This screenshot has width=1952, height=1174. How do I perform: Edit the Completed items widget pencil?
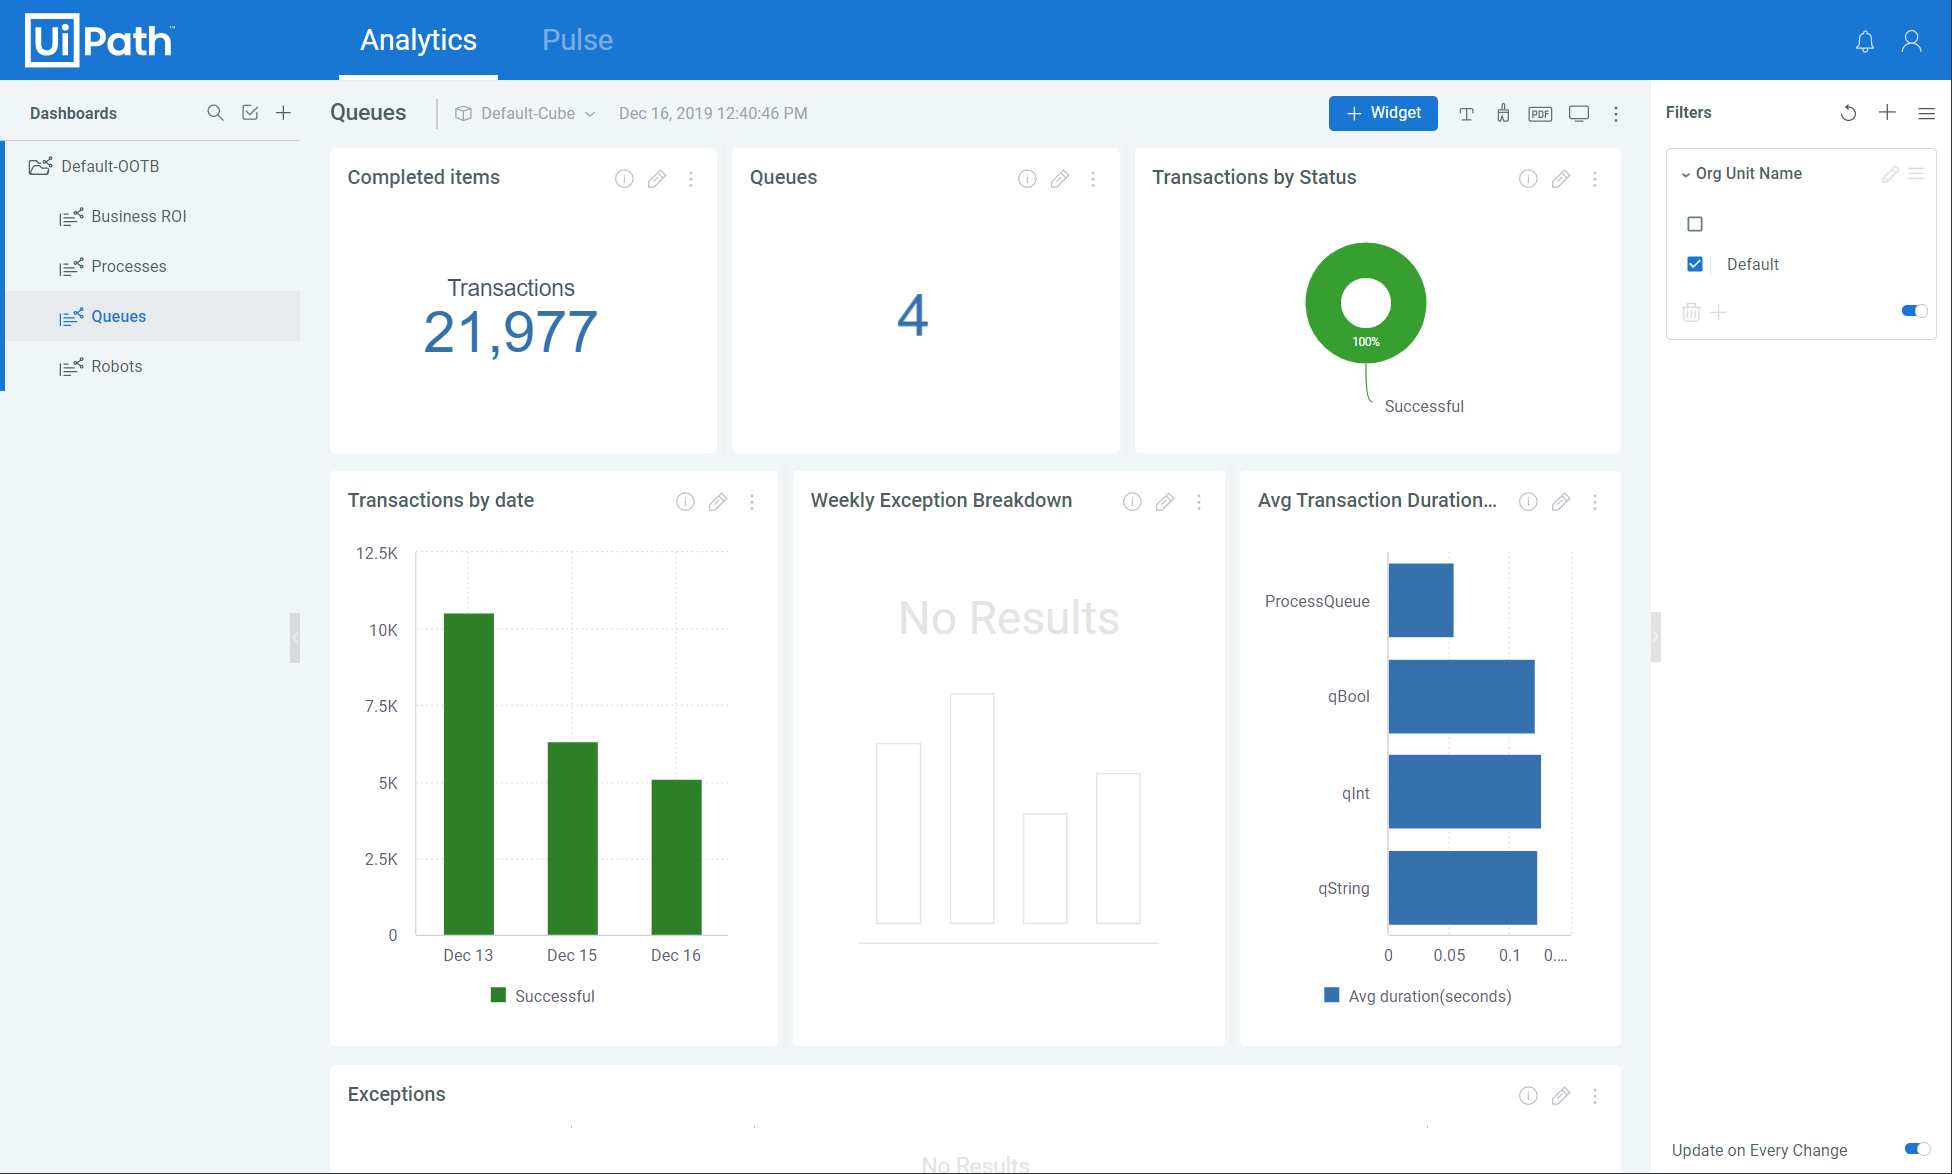[x=657, y=179]
